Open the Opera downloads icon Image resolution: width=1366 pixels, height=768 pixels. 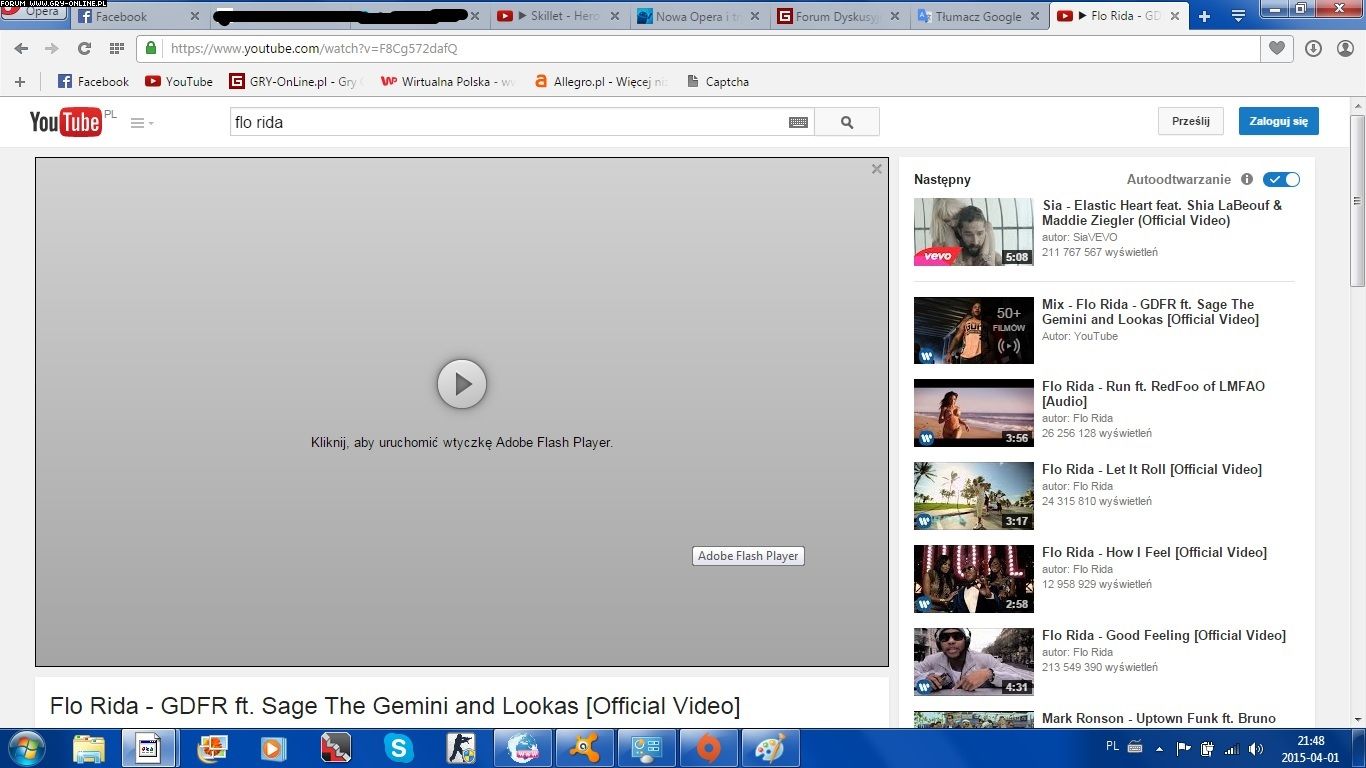[x=1314, y=48]
